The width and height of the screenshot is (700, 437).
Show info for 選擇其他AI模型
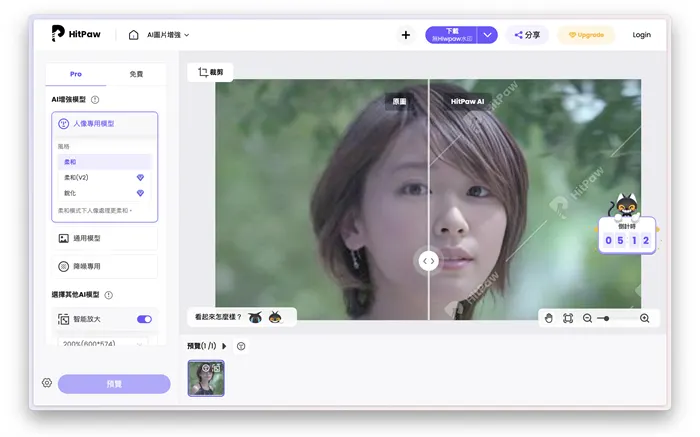[108, 295]
